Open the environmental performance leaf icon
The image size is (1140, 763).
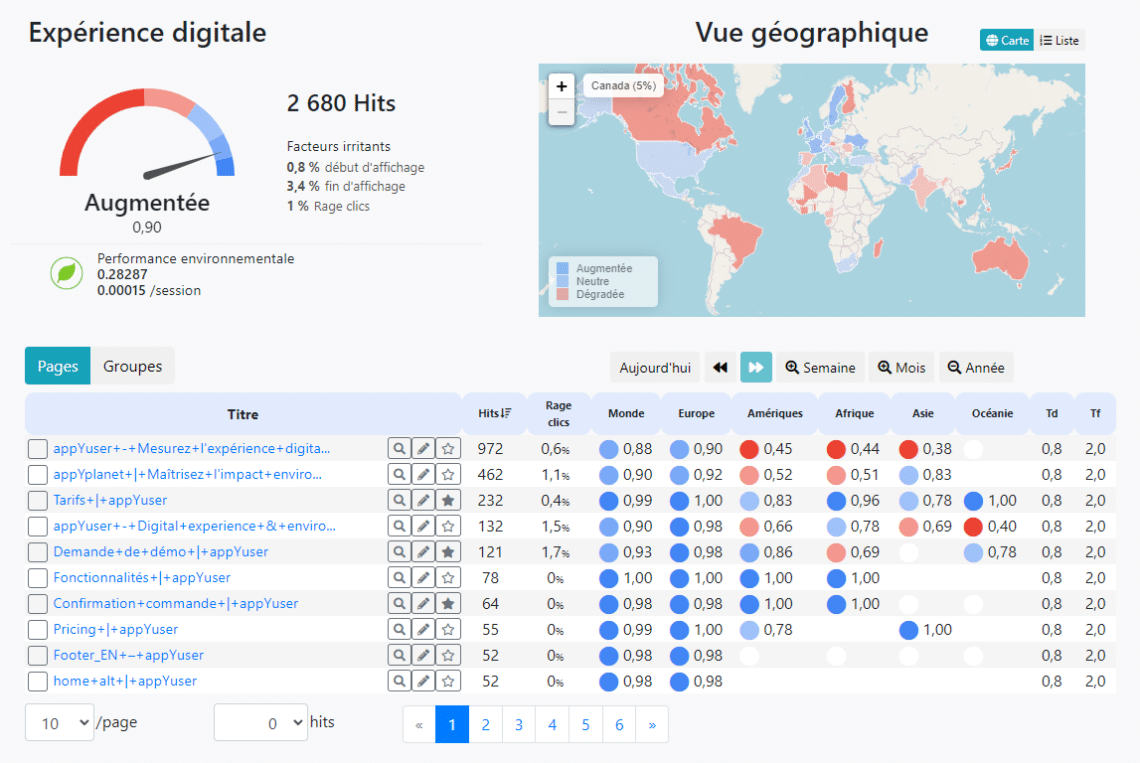coord(66,274)
